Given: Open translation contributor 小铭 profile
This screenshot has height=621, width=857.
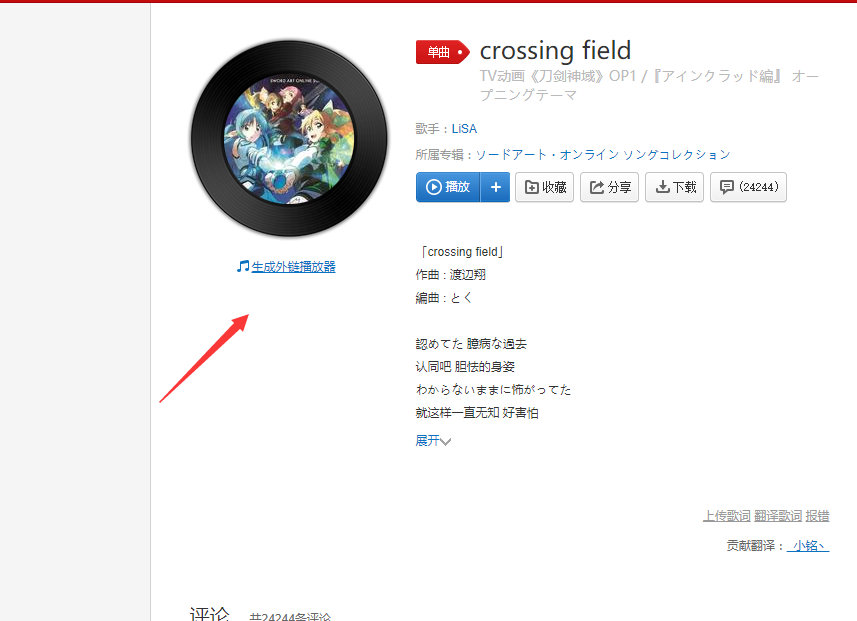Looking at the screenshot, I should [x=808, y=546].
